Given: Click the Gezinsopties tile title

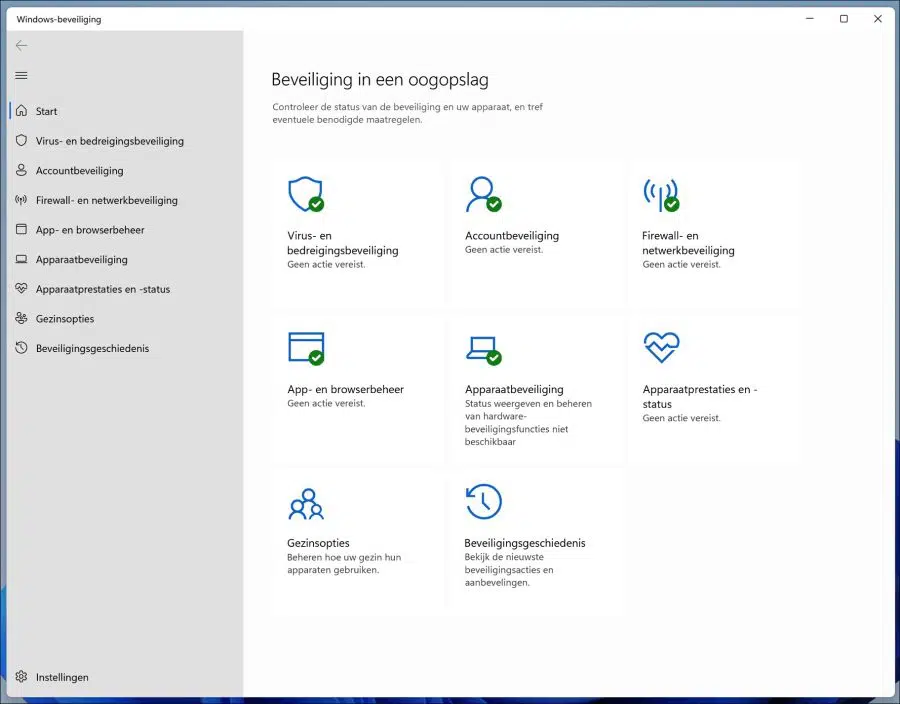Looking at the screenshot, I should point(318,543).
